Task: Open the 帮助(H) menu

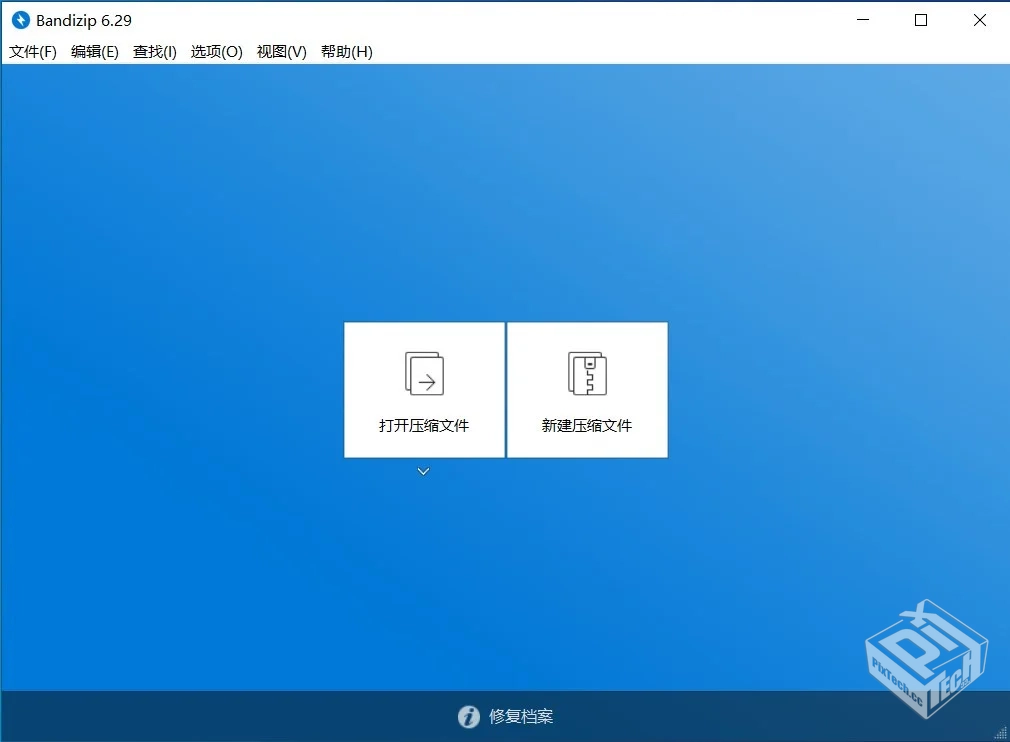Action: coord(345,51)
